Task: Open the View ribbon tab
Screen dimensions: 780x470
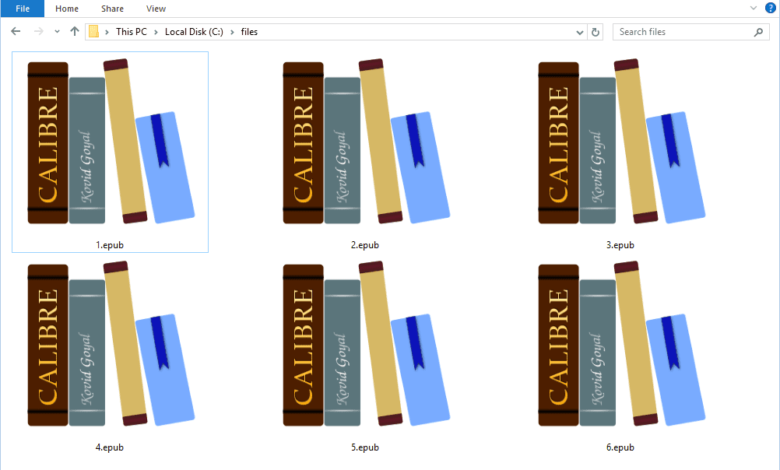Action: click(156, 8)
